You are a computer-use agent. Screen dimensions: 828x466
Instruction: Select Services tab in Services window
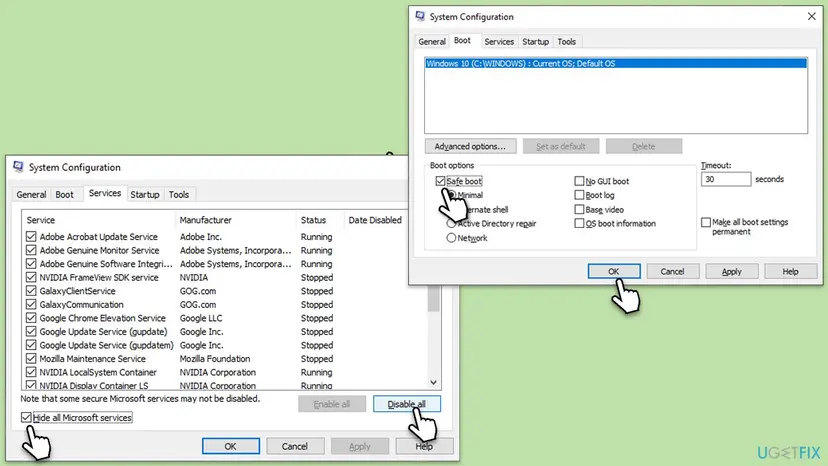(x=105, y=193)
